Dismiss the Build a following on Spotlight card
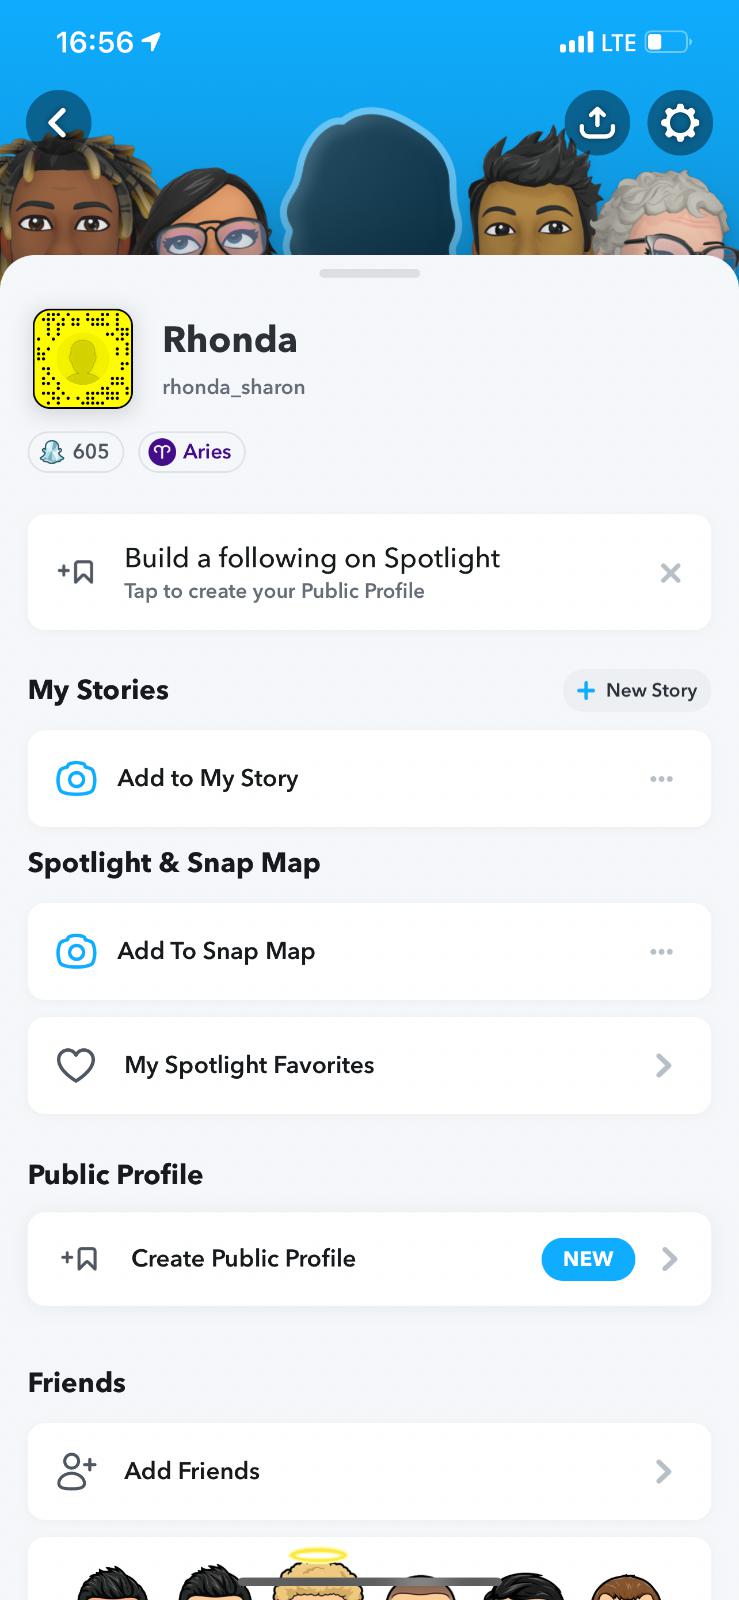Image resolution: width=739 pixels, height=1600 pixels. 670,573
